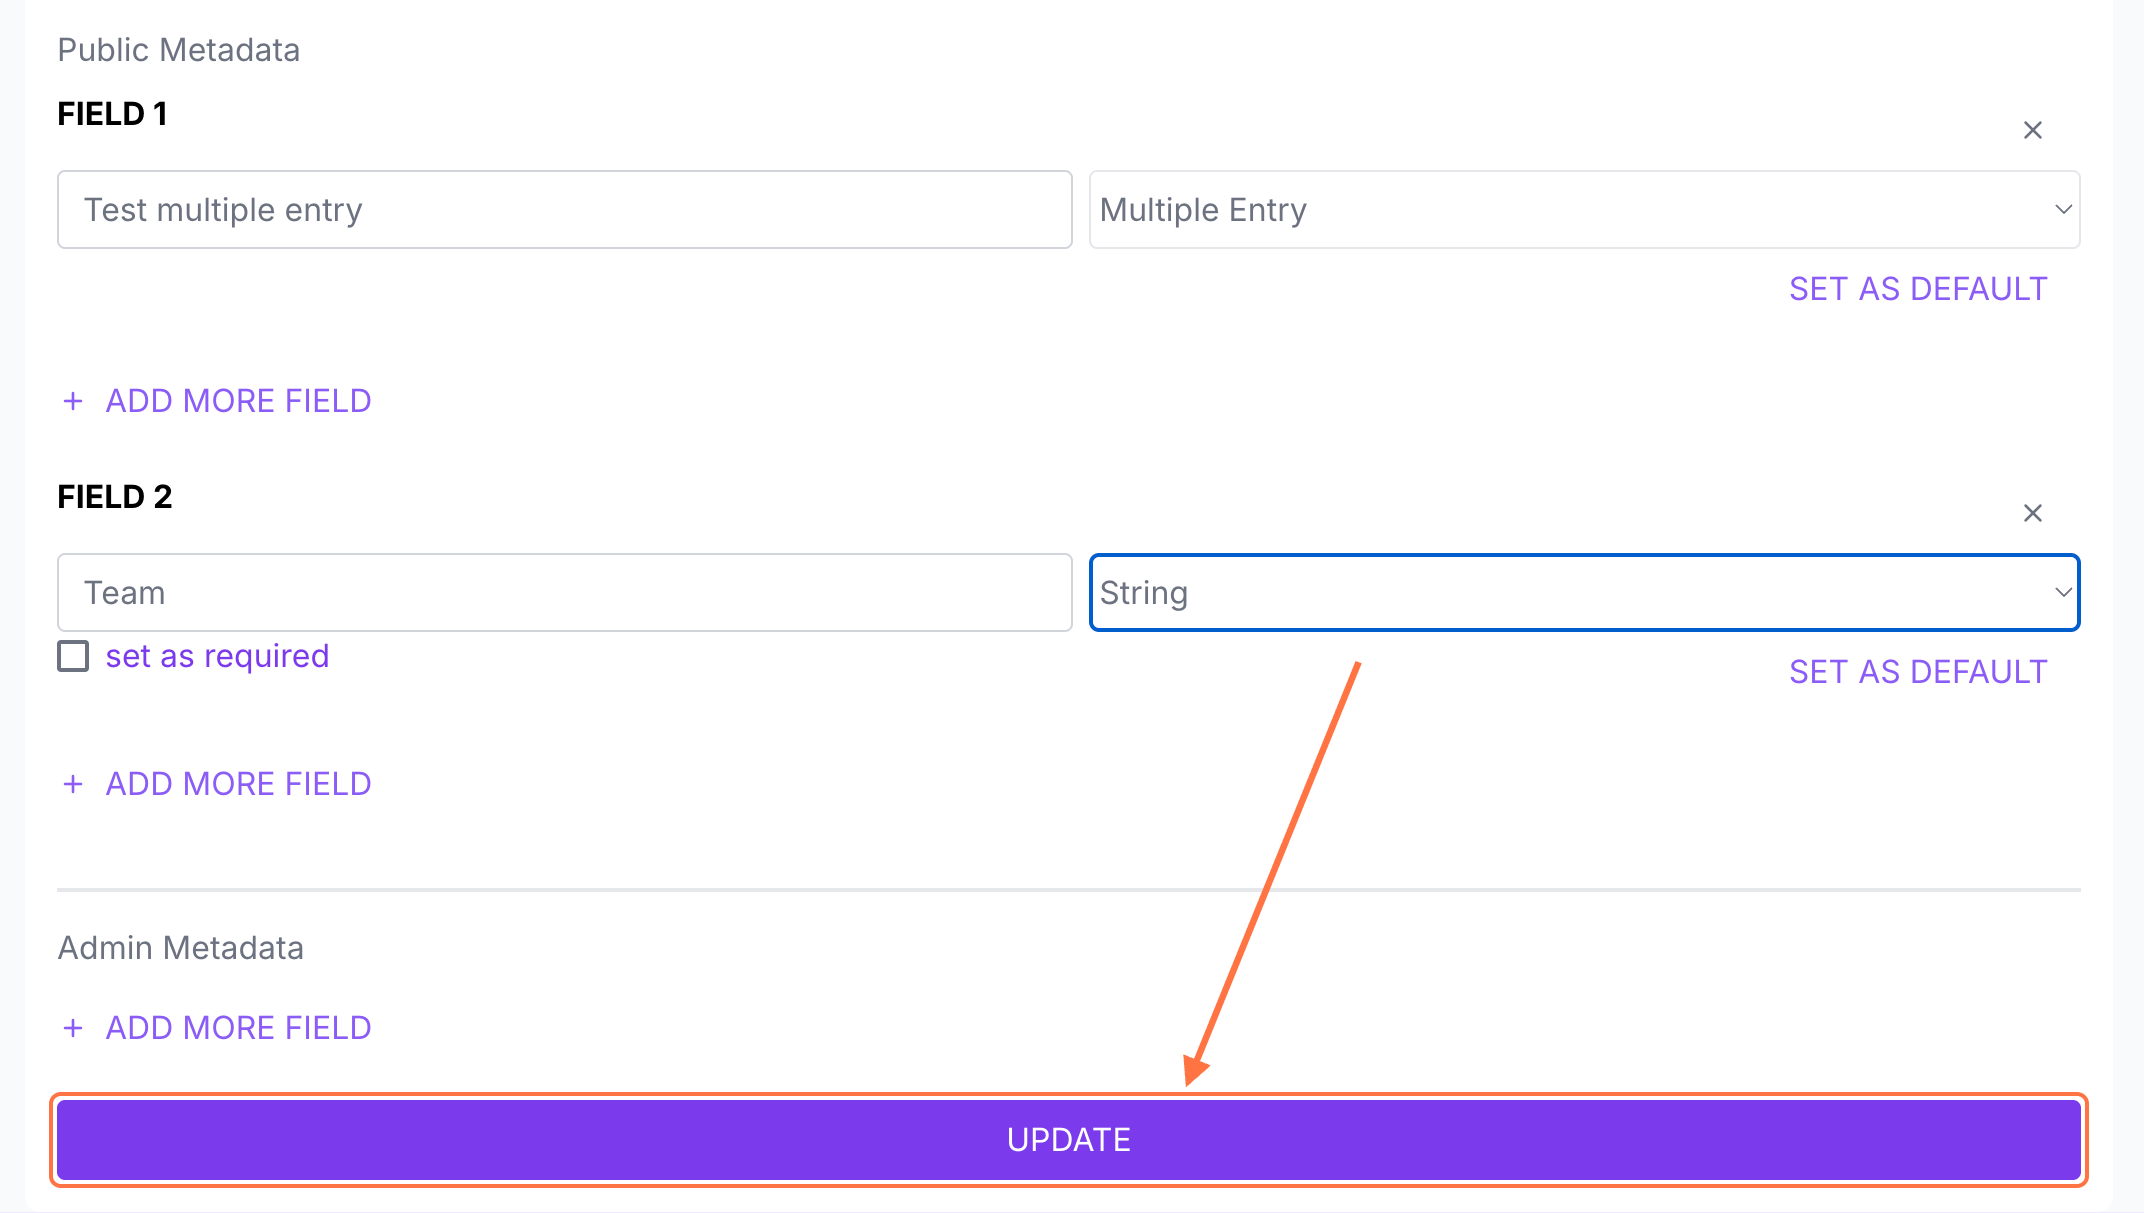Delete Field 2 using its X icon
2144x1213 pixels.
(2032, 513)
